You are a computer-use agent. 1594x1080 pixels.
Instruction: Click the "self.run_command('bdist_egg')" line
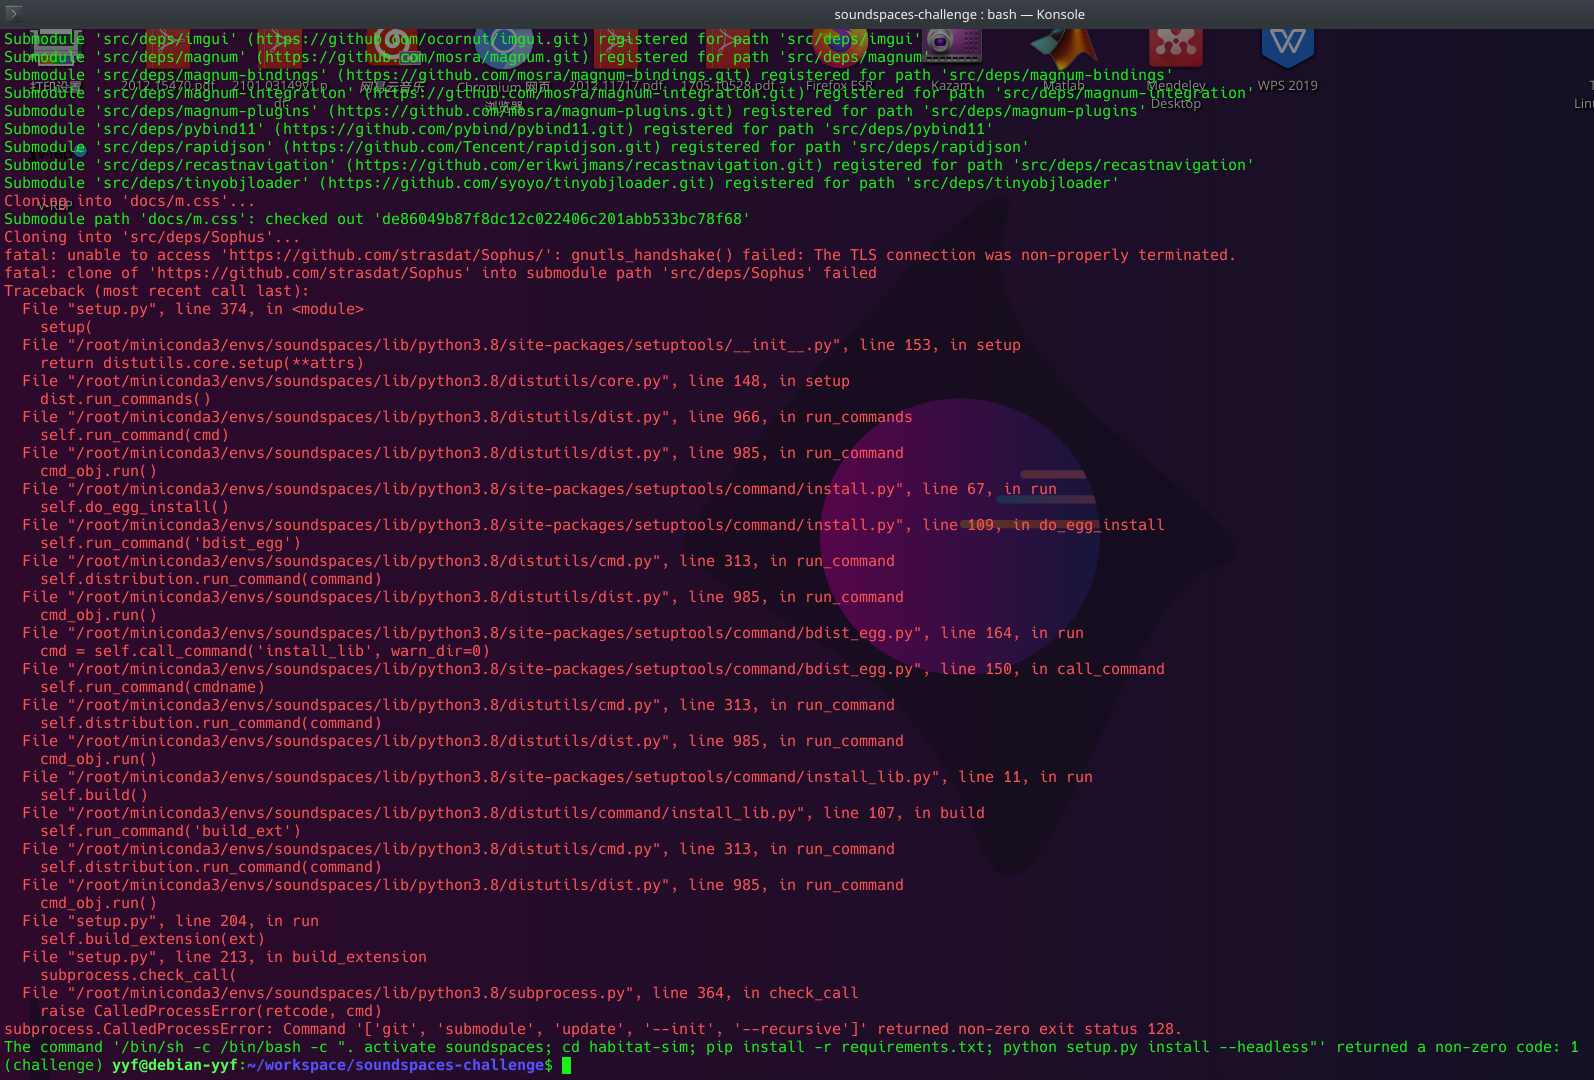170,543
